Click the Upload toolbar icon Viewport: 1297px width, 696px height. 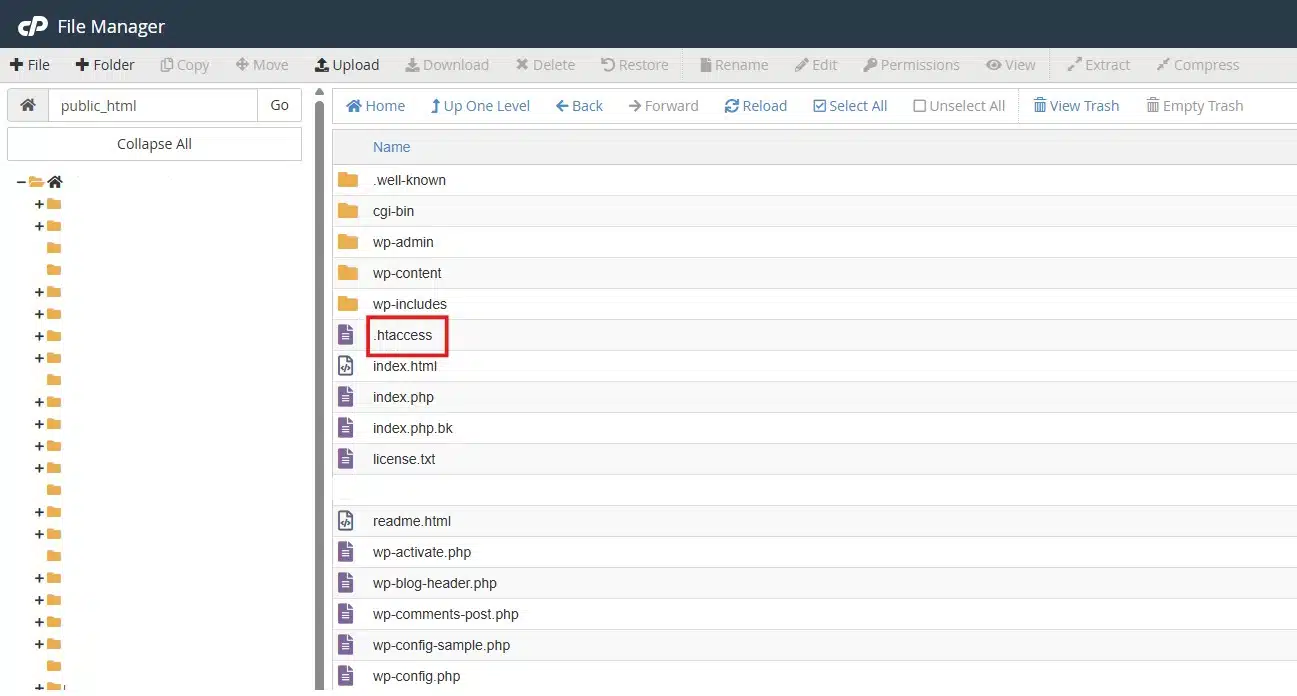[x=322, y=65]
